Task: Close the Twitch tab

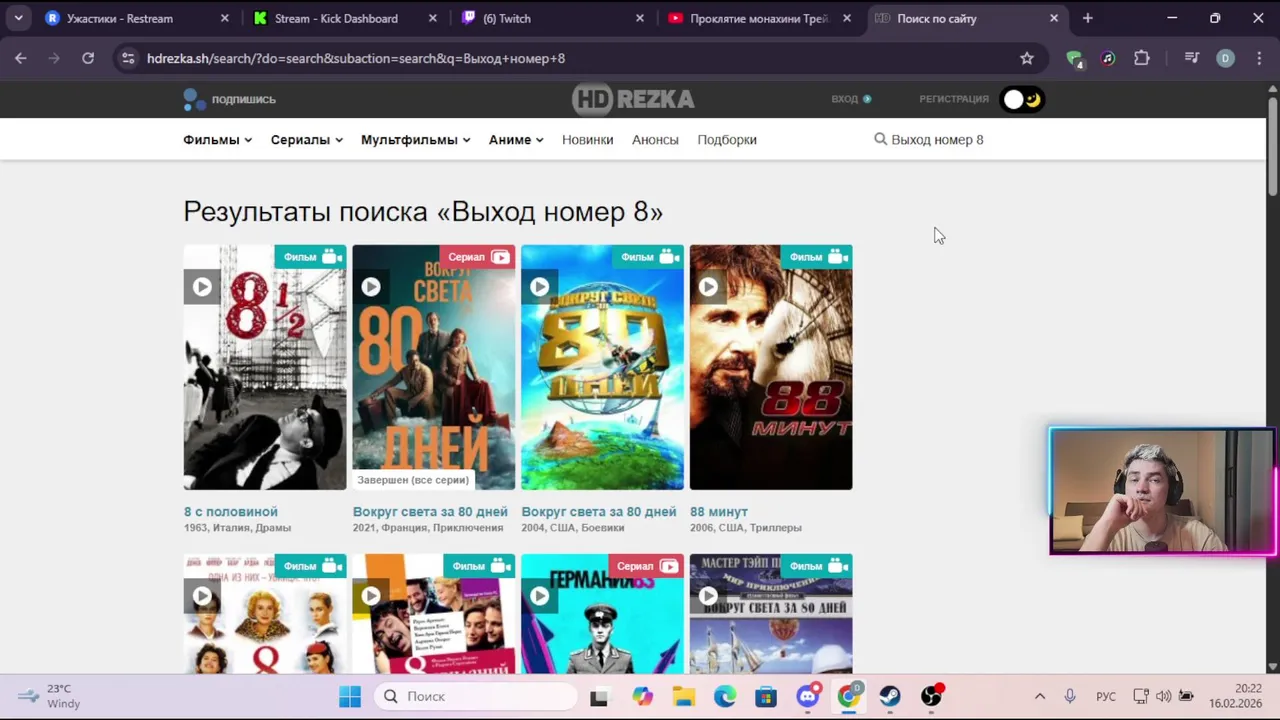Action: [640, 18]
